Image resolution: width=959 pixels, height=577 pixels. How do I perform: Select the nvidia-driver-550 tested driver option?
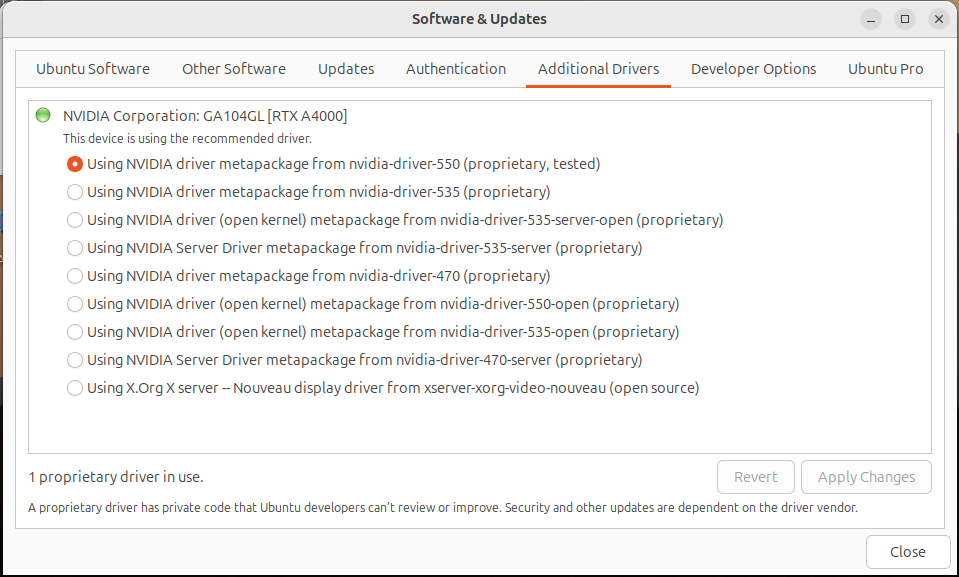75,164
